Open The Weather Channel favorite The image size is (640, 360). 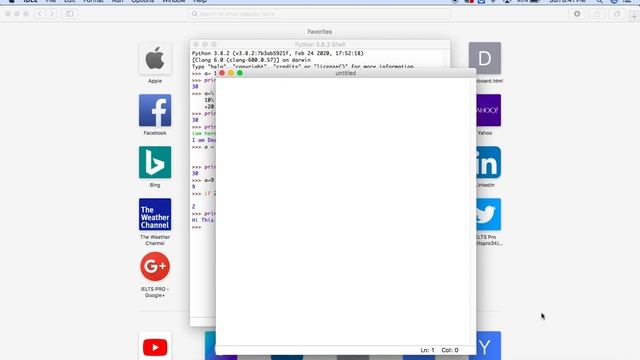pos(155,214)
